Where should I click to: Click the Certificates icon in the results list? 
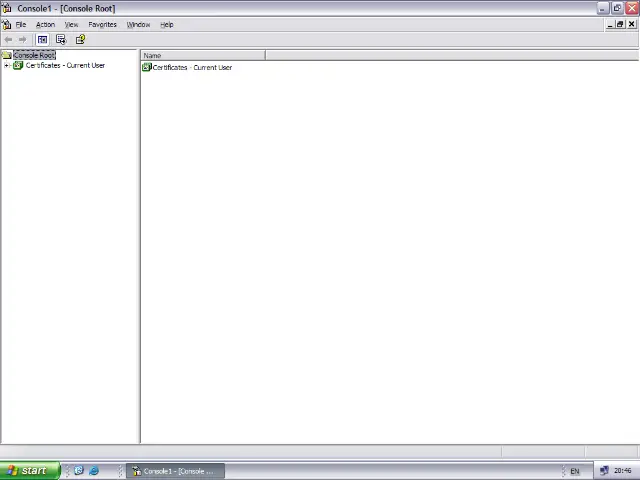[147, 67]
